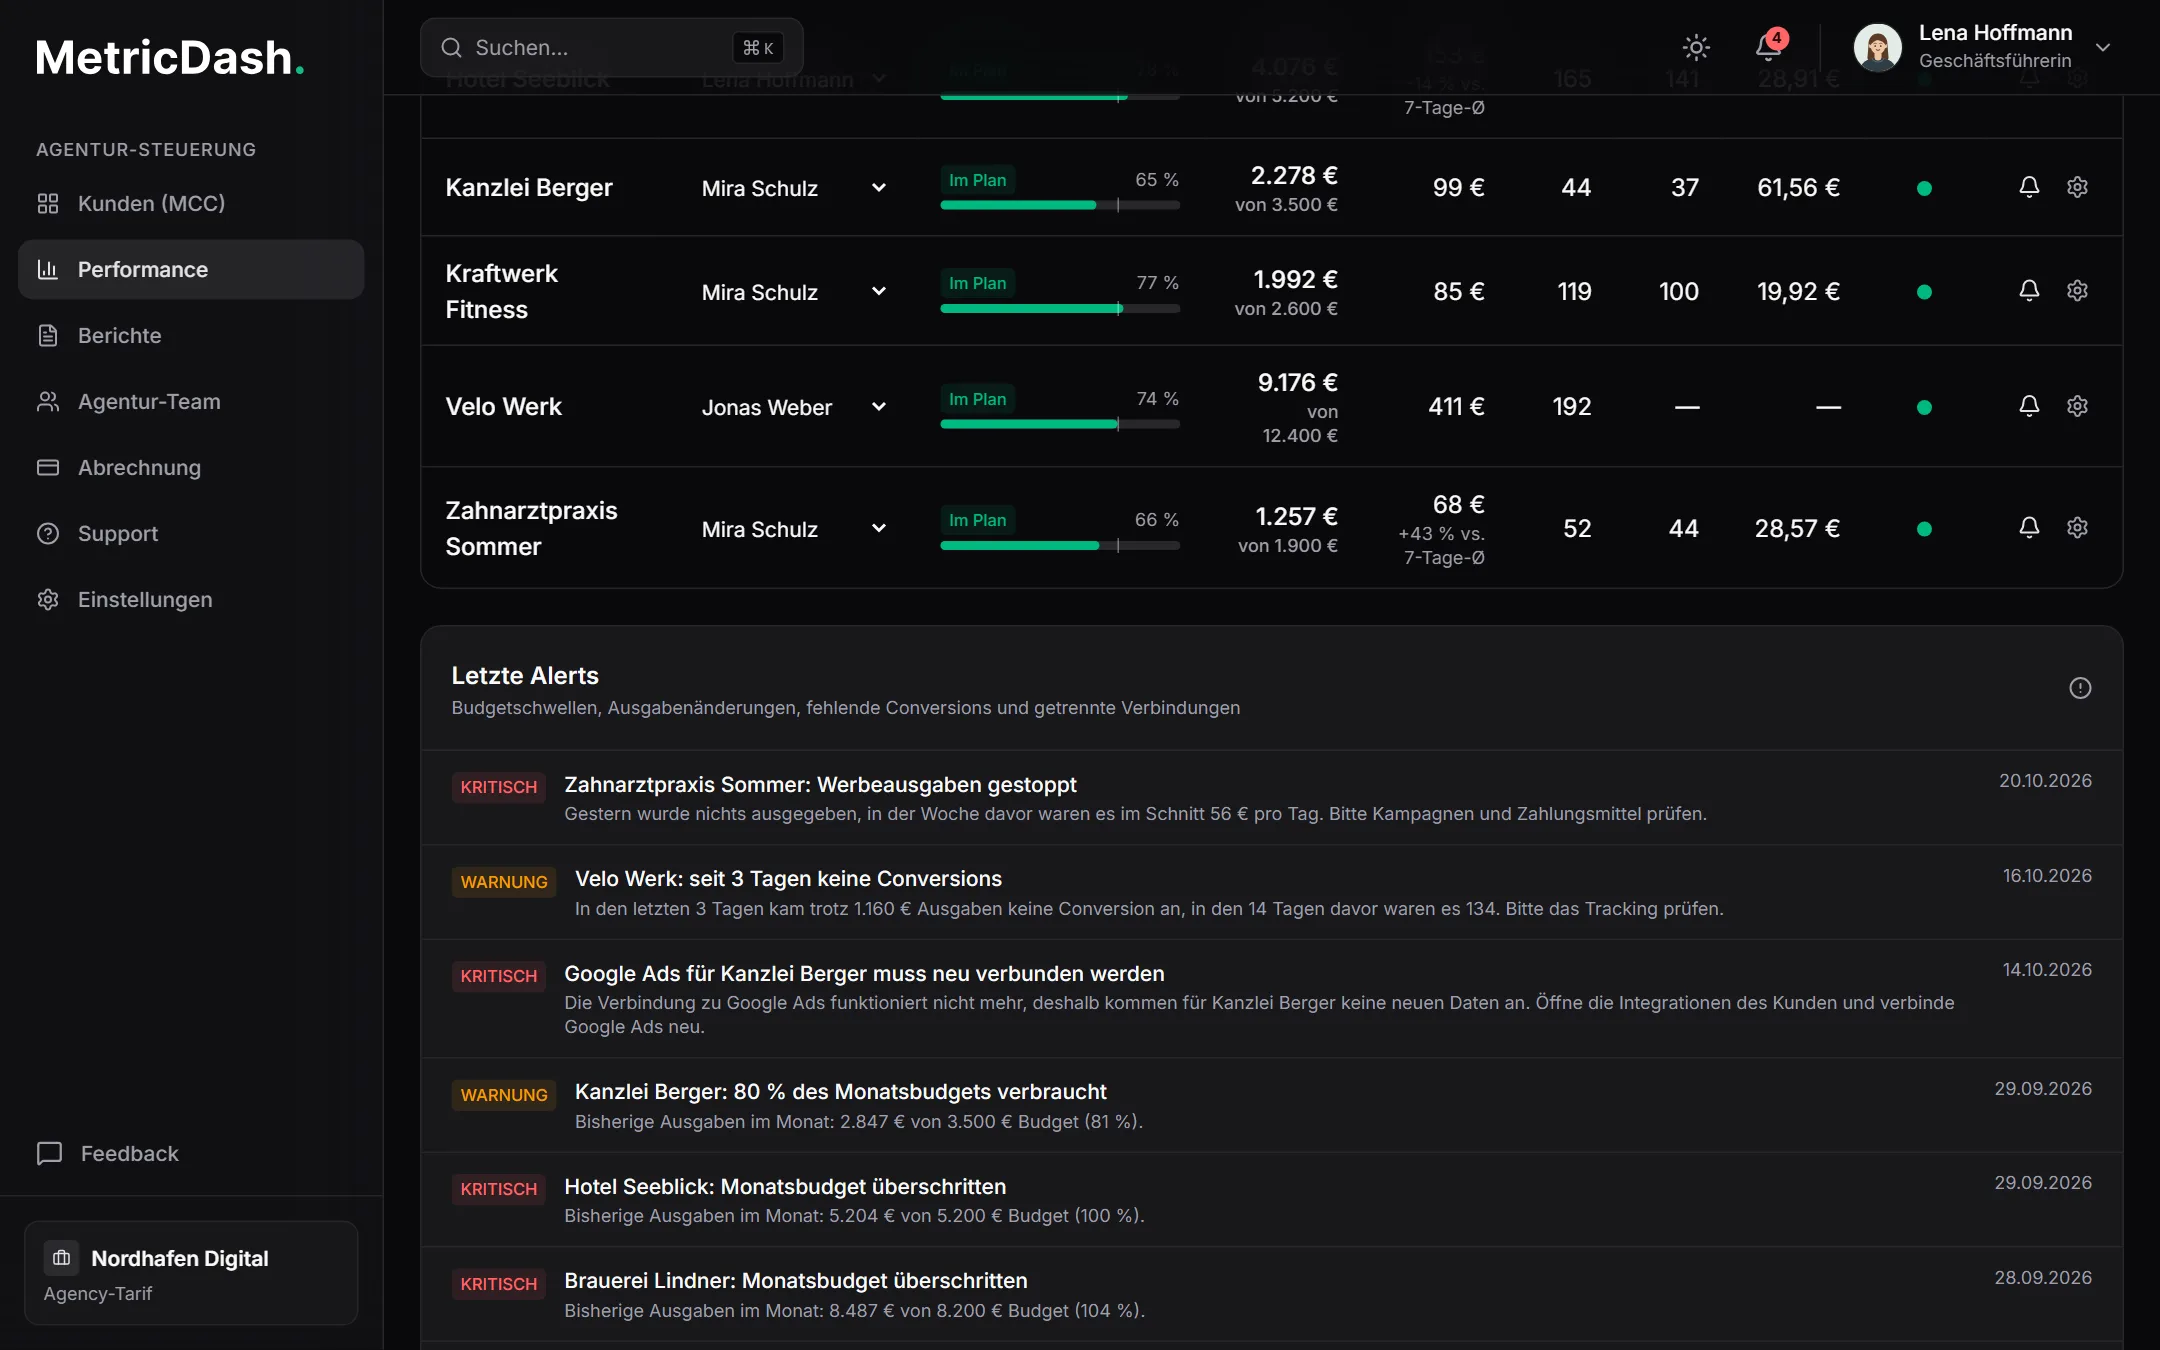The width and height of the screenshot is (2160, 1350).
Task: Click the Feedback link in the sidebar
Action: [x=108, y=1153]
